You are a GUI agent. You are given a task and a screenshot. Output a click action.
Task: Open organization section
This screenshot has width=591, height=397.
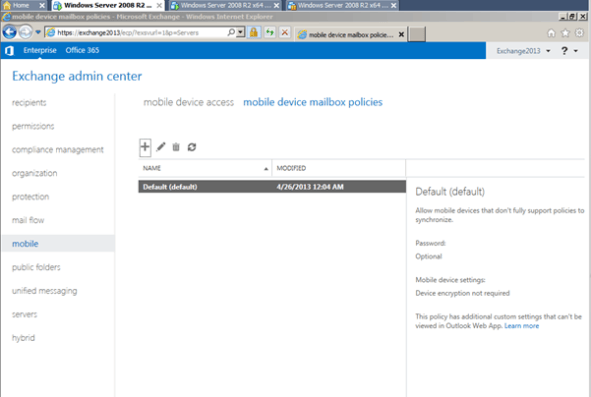(35, 173)
